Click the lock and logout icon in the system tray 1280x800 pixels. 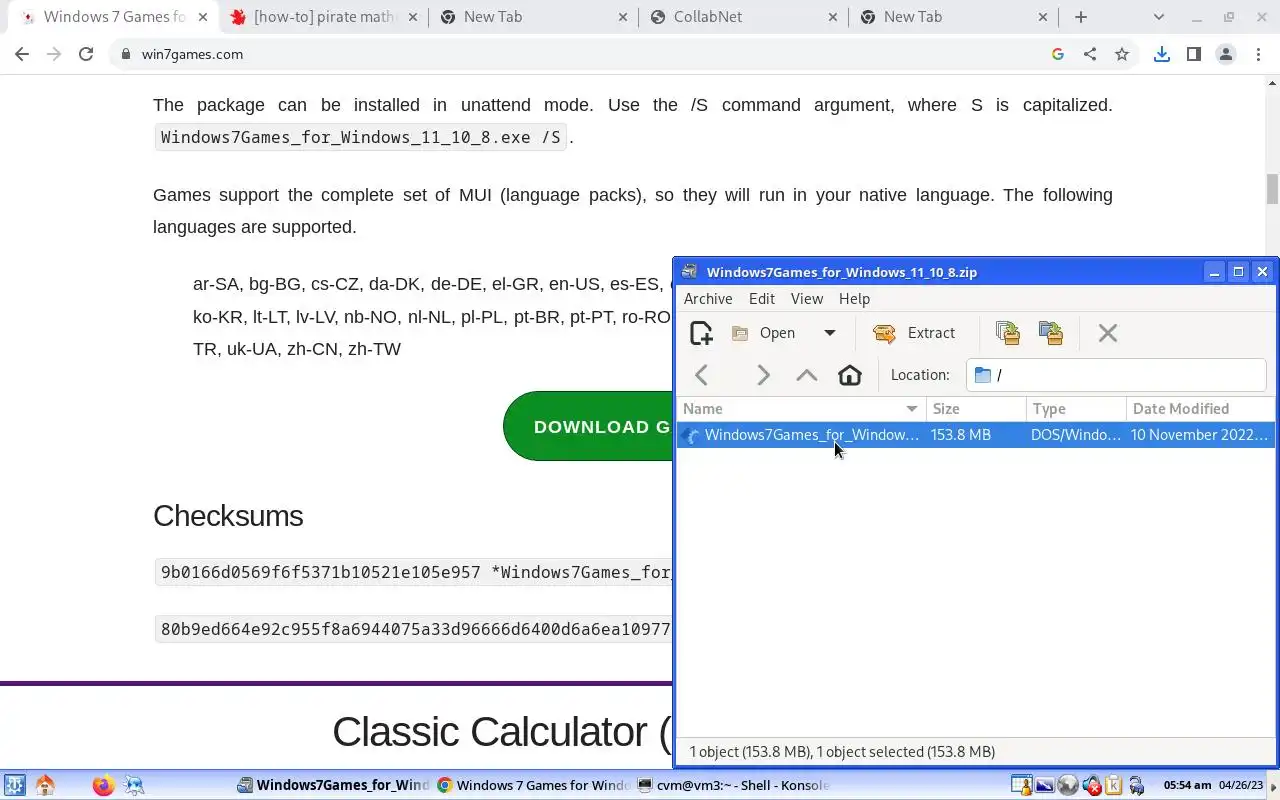tap(1136, 786)
